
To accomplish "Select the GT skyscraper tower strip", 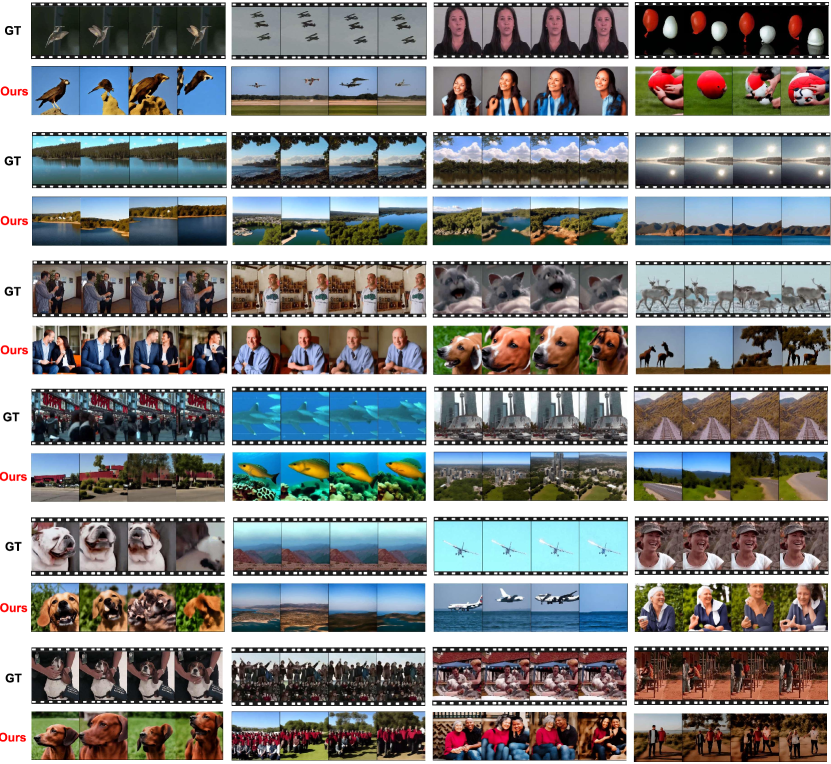I will [x=531, y=416].
